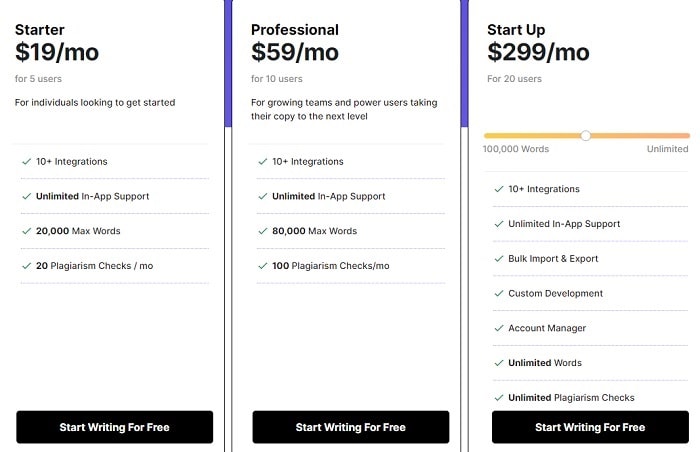Click the Unlimited end of words slider
The image size is (700, 452).
point(667,149)
